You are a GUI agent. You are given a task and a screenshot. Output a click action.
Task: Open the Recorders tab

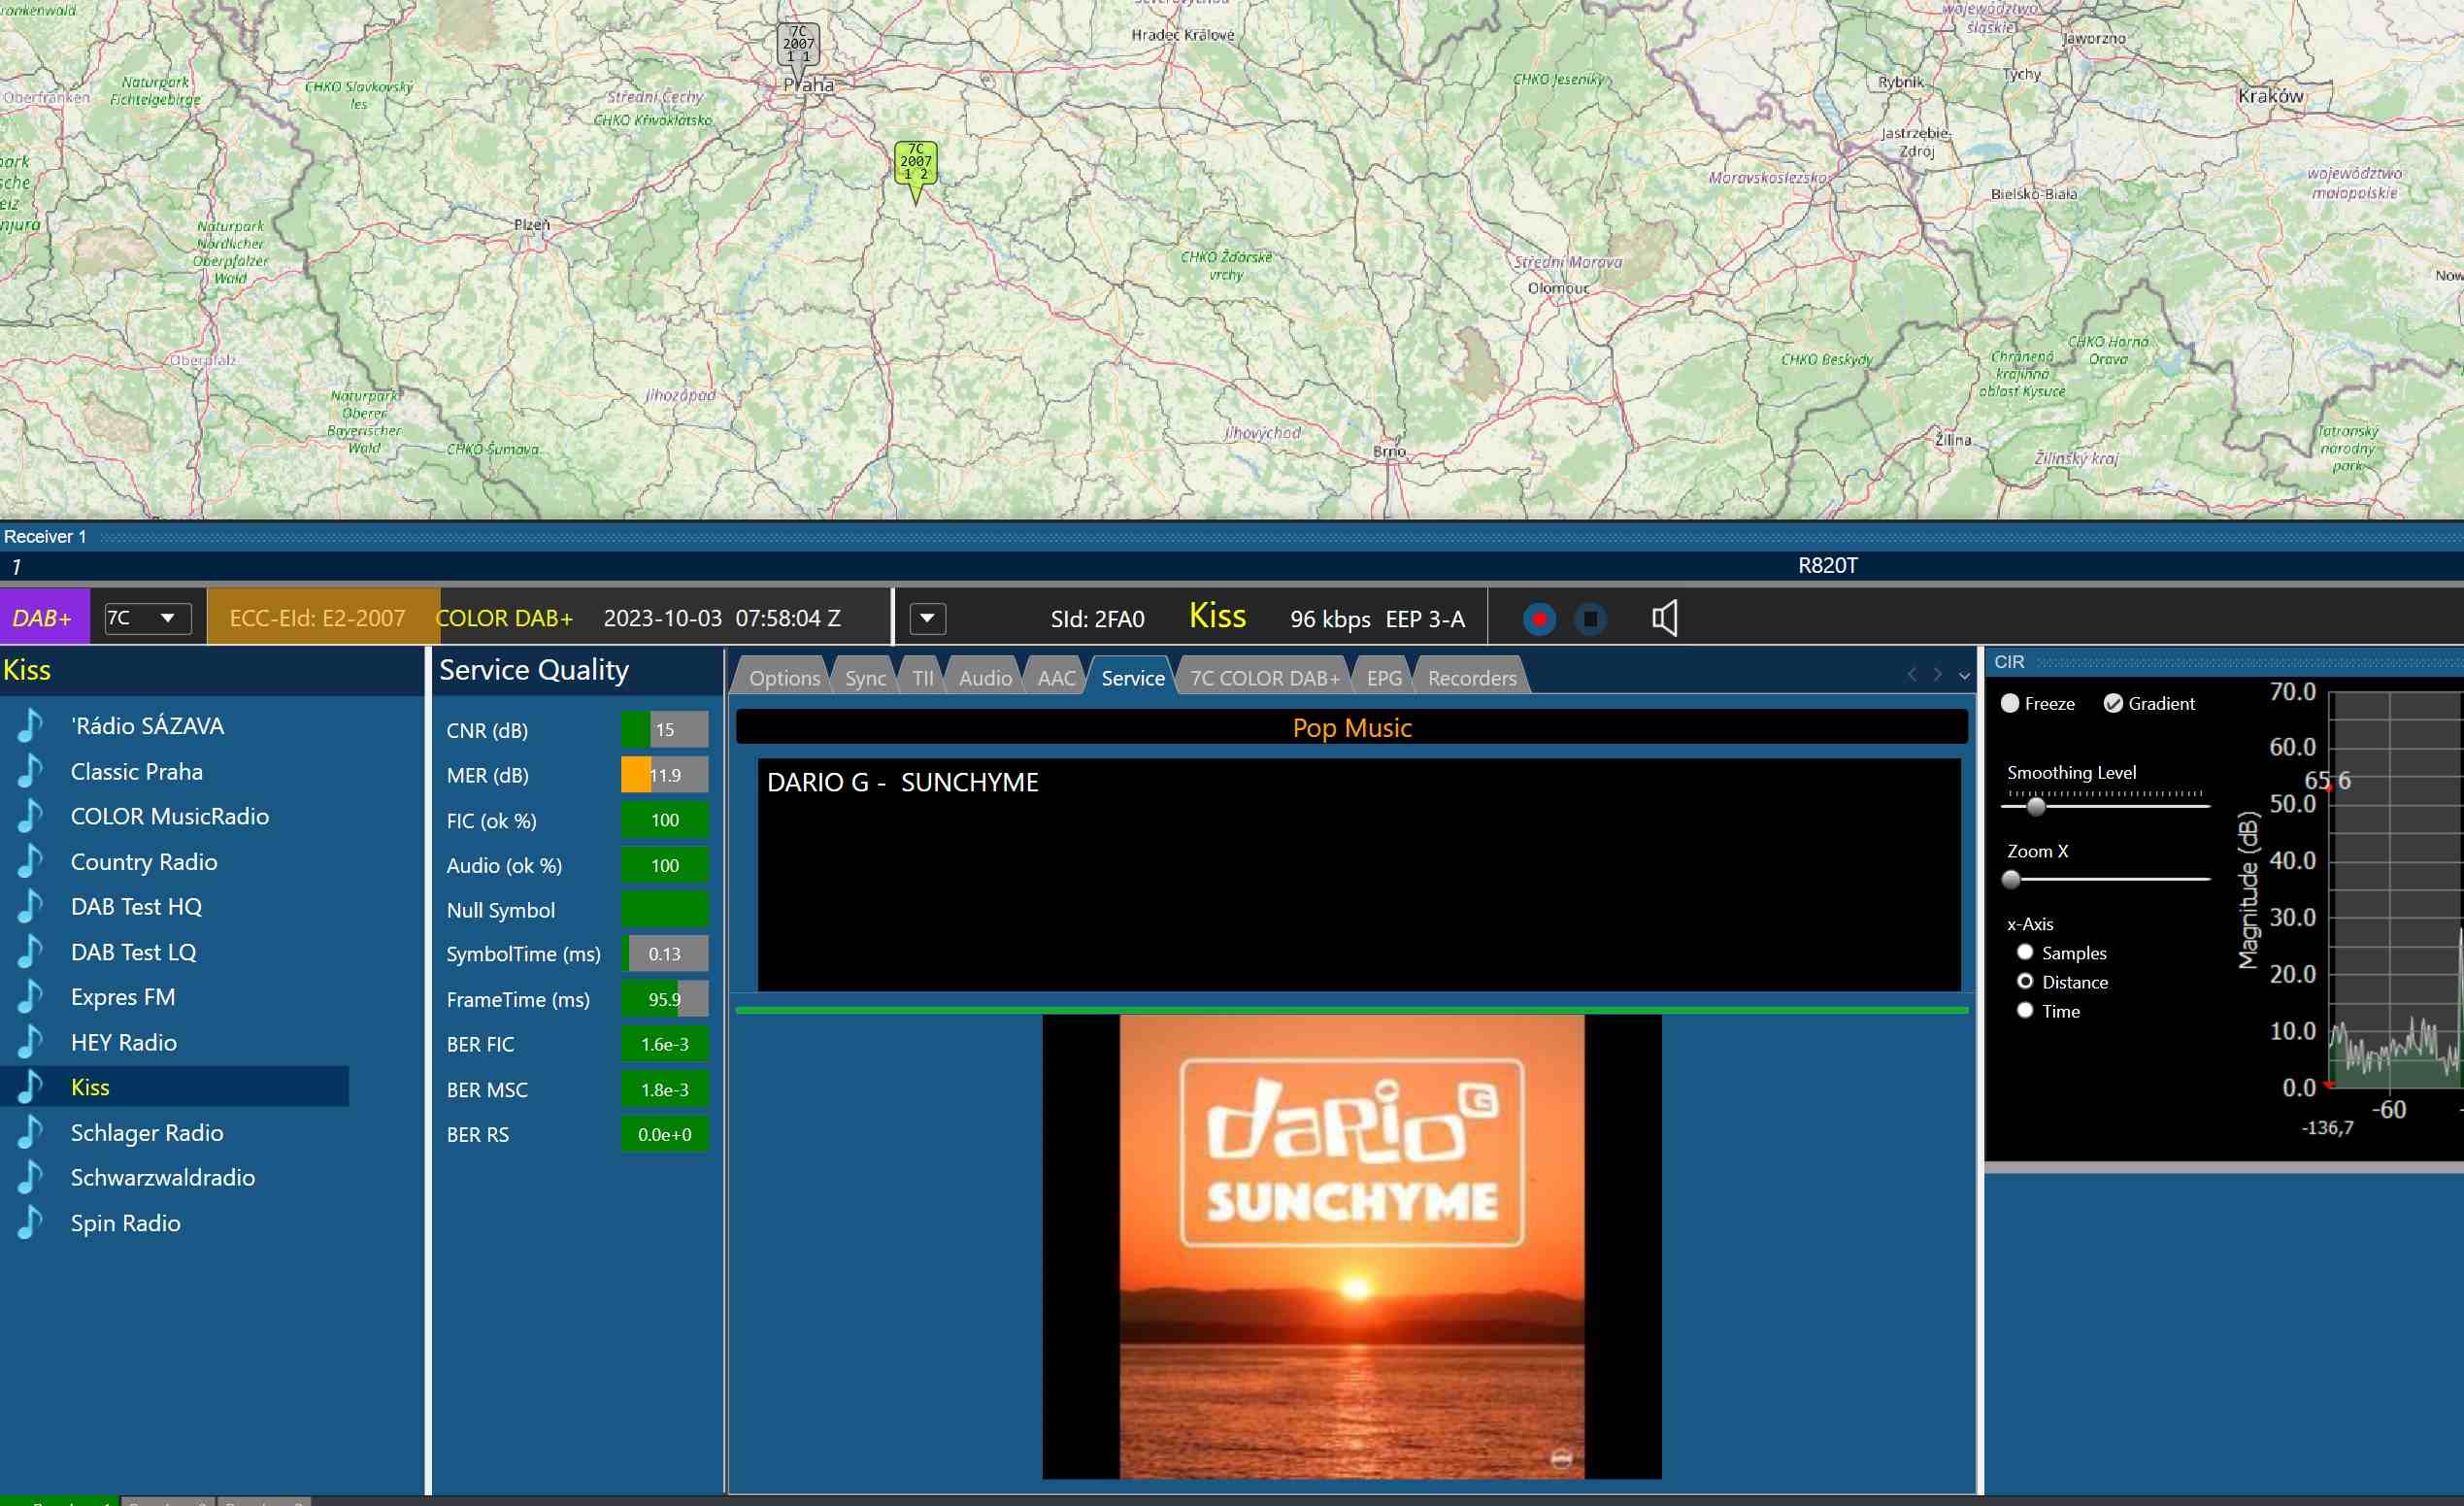point(1471,677)
